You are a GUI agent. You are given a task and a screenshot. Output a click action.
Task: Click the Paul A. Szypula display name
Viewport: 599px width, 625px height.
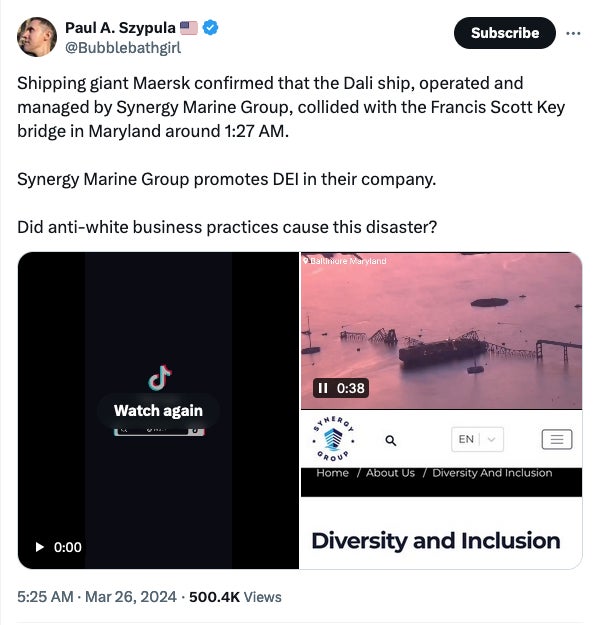120,28
